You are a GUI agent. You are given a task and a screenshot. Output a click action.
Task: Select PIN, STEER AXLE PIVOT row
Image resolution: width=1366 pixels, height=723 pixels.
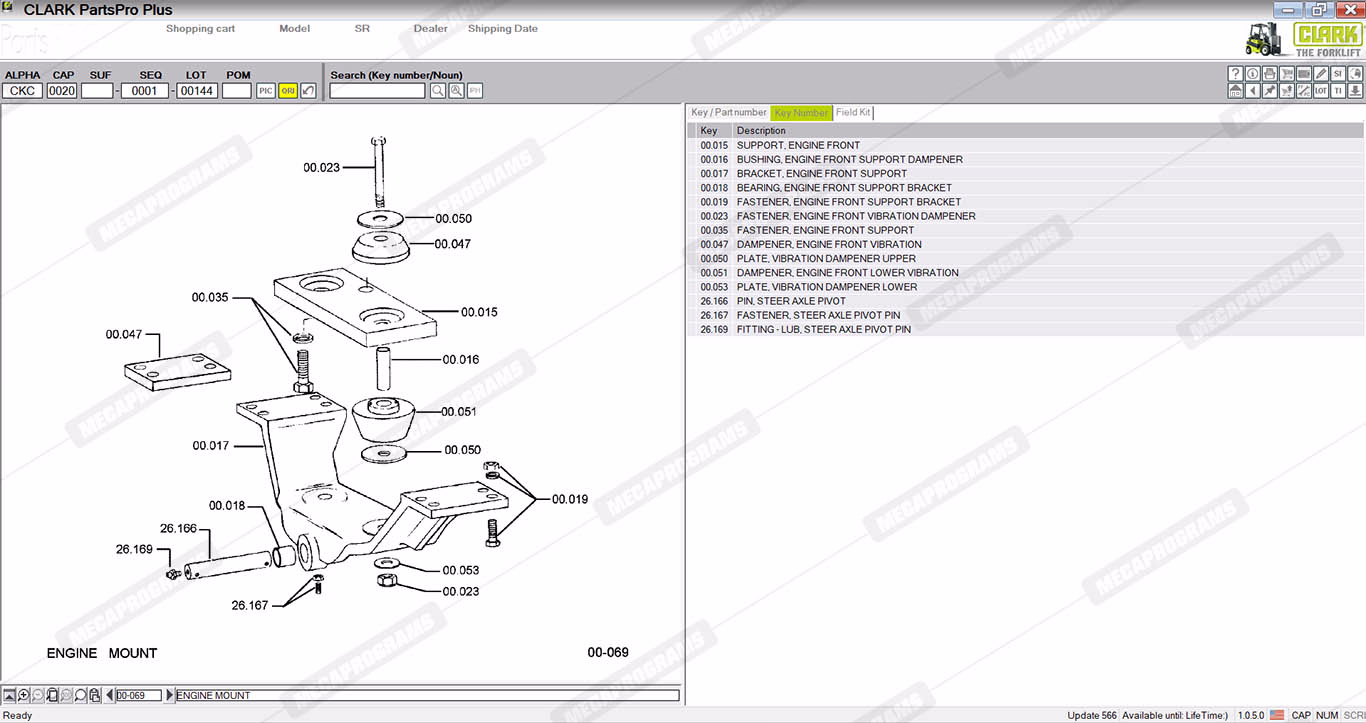click(x=791, y=301)
